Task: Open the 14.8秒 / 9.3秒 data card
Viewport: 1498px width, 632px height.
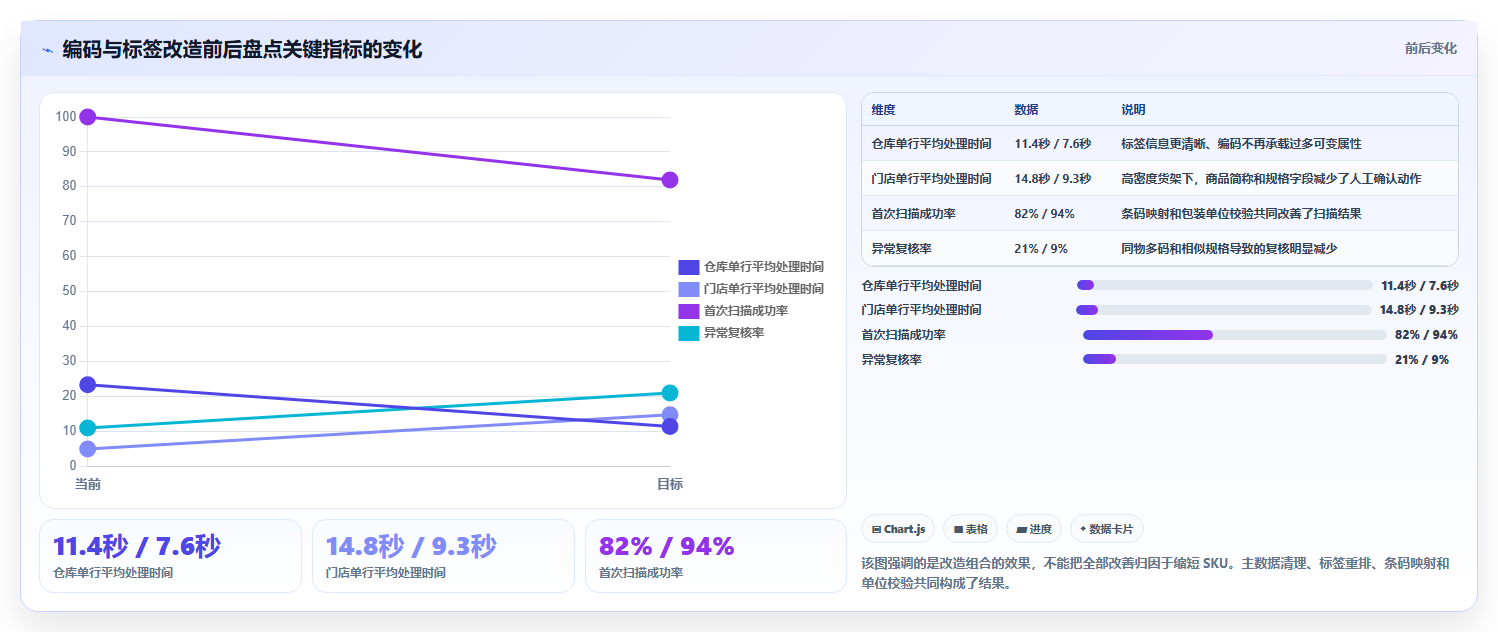Action: [443, 556]
